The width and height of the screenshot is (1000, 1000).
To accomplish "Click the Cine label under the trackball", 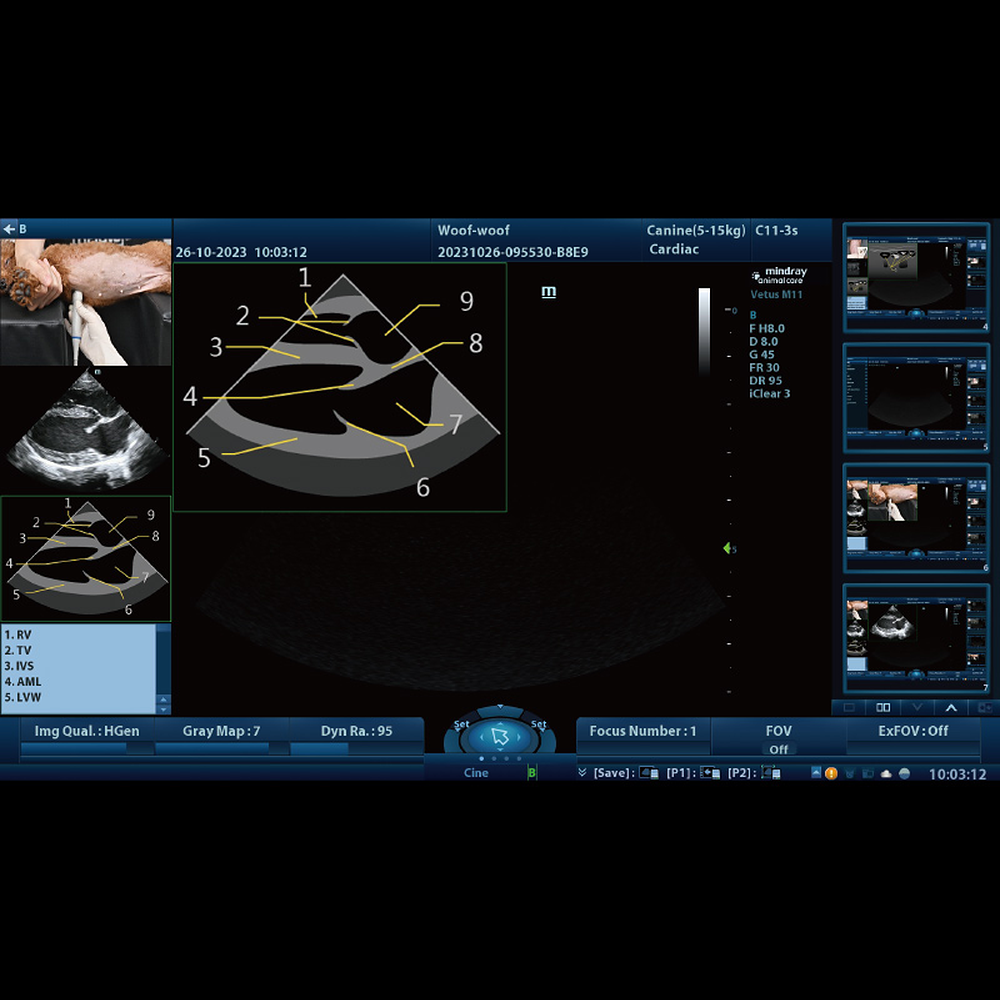I will click(x=476, y=773).
